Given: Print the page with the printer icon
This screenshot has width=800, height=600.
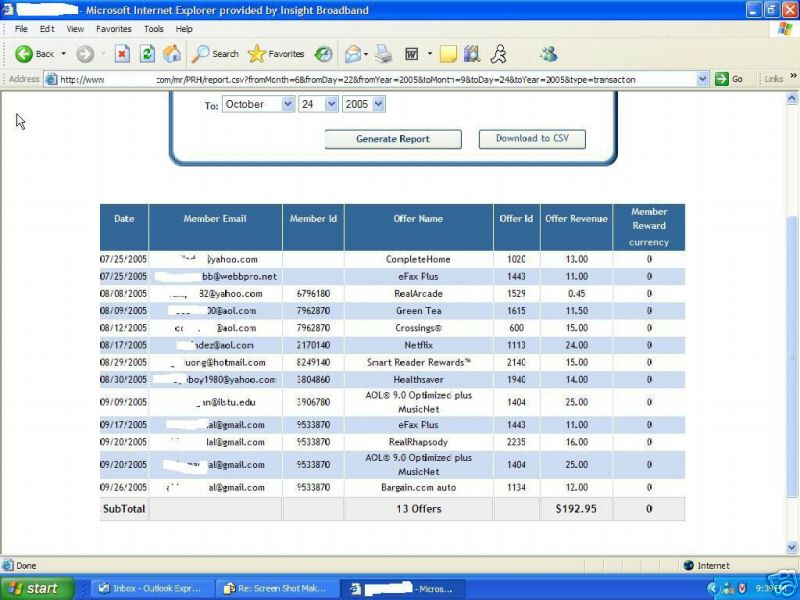Looking at the screenshot, I should tap(384, 54).
